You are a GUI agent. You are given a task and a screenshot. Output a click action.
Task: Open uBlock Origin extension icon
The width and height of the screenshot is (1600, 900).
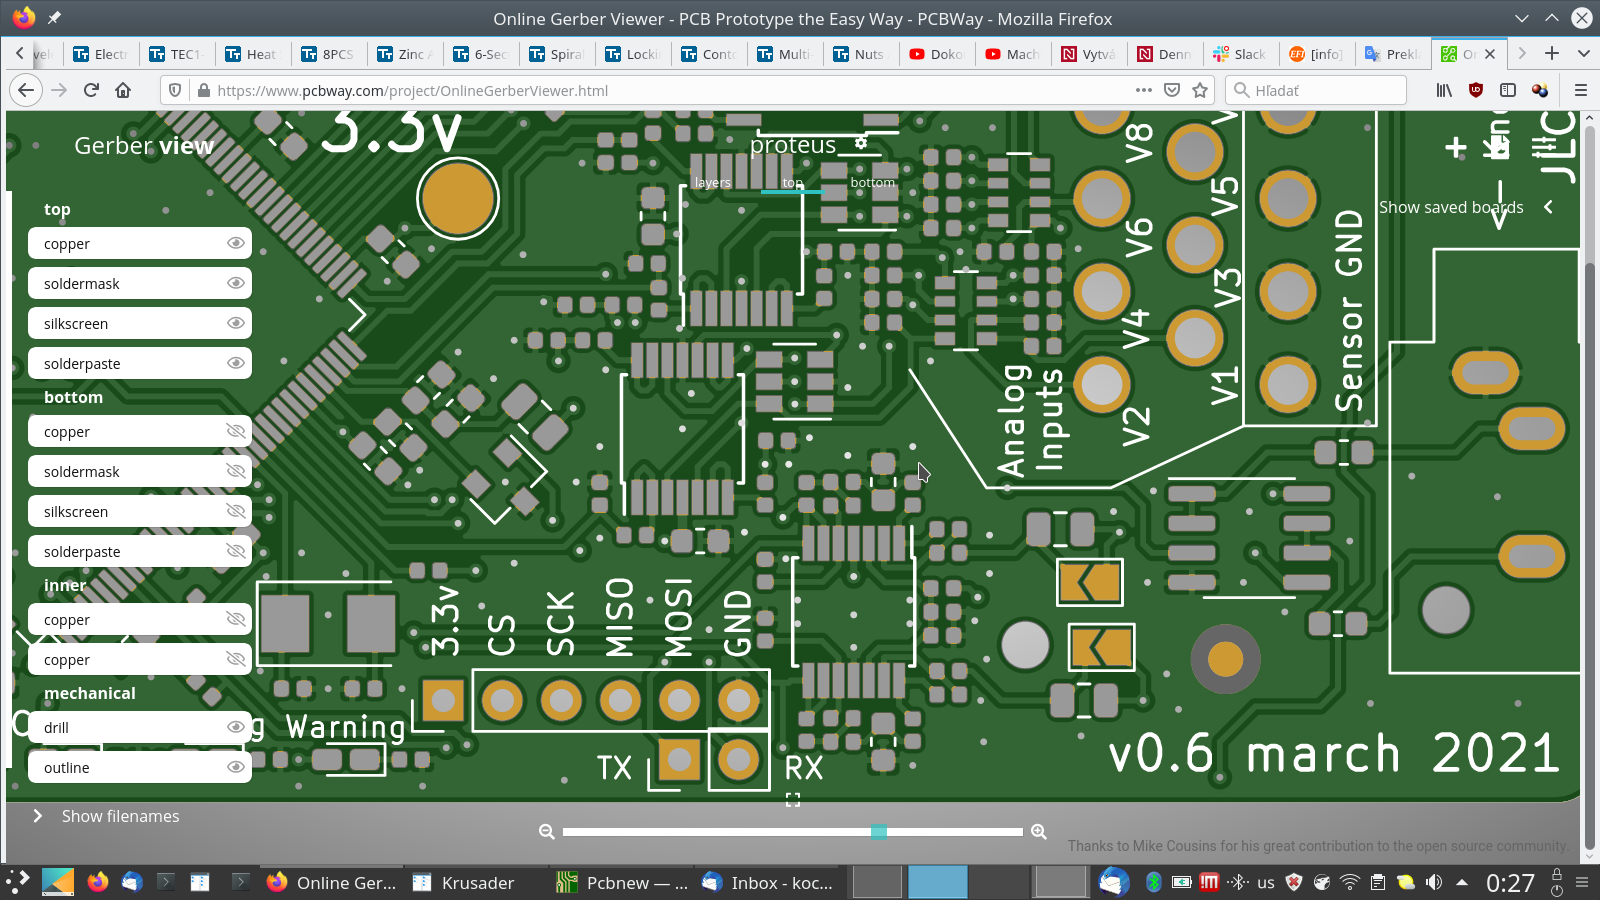click(x=1476, y=90)
